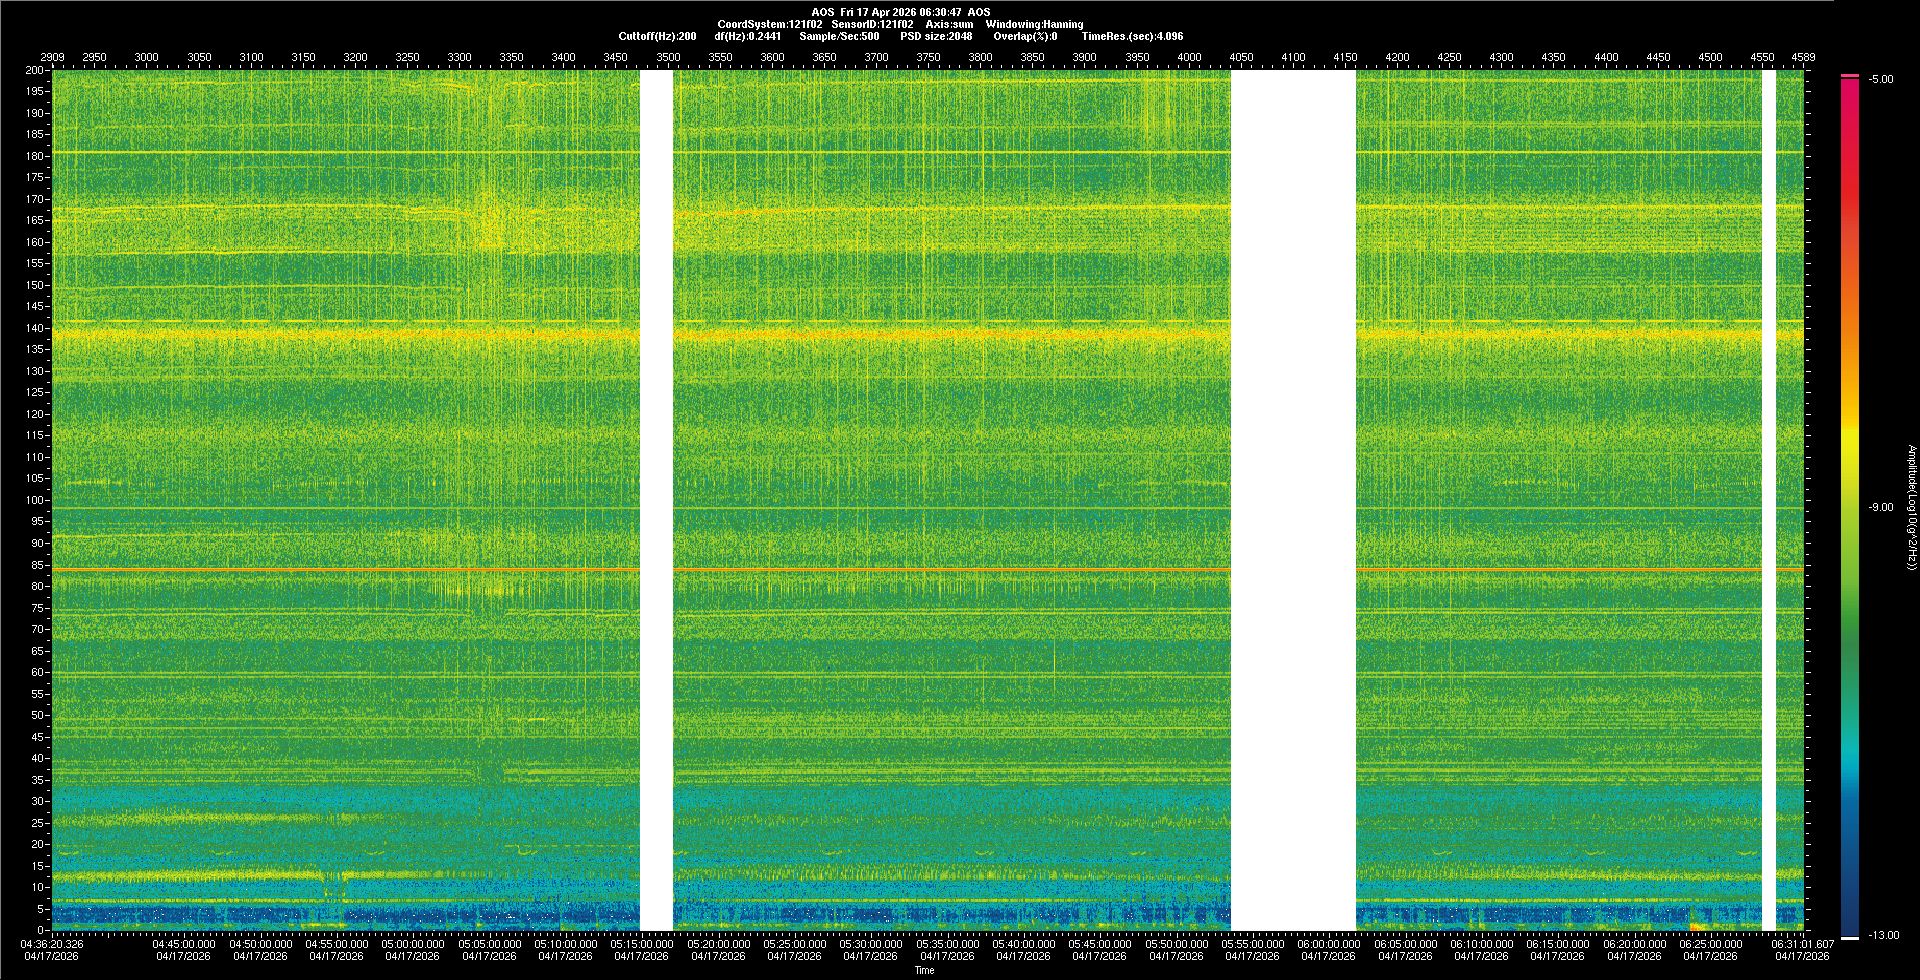Screen dimensions: 1920x980
Task: Click the 06:00:00.000 time axis label
Action: point(1328,944)
